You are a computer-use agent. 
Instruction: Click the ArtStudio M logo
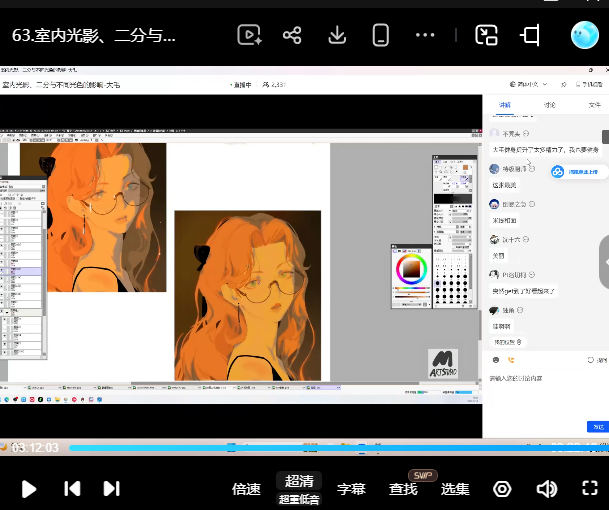443,364
